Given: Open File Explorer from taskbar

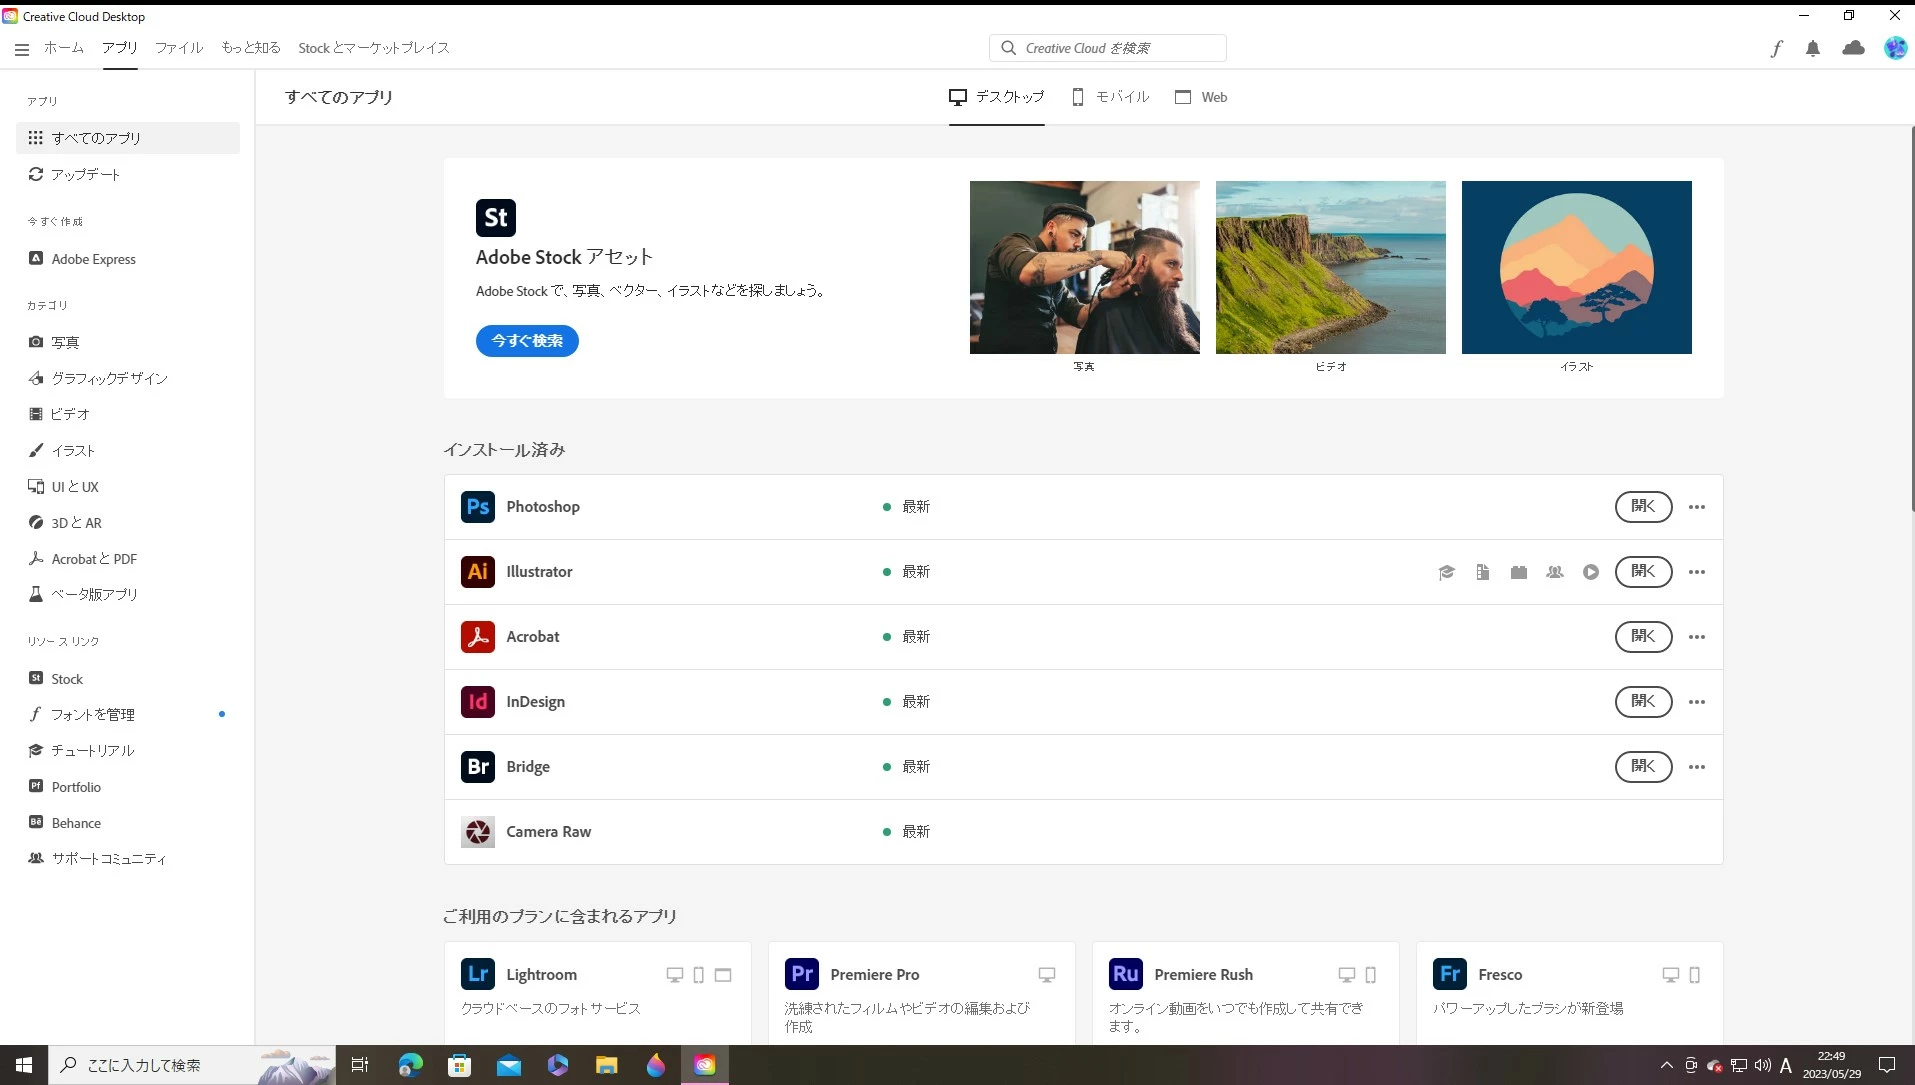Looking at the screenshot, I should [606, 1065].
